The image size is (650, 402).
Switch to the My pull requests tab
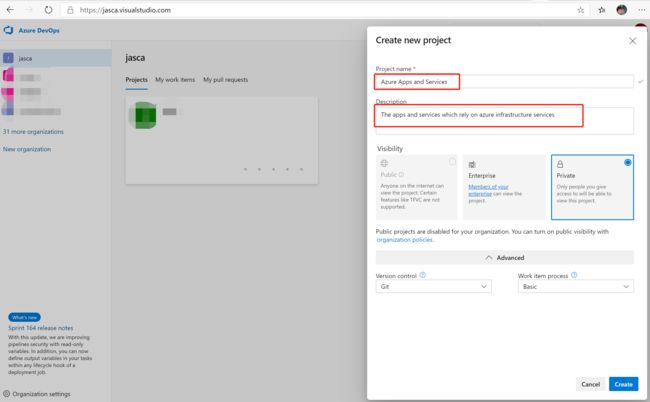(x=226, y=80)
